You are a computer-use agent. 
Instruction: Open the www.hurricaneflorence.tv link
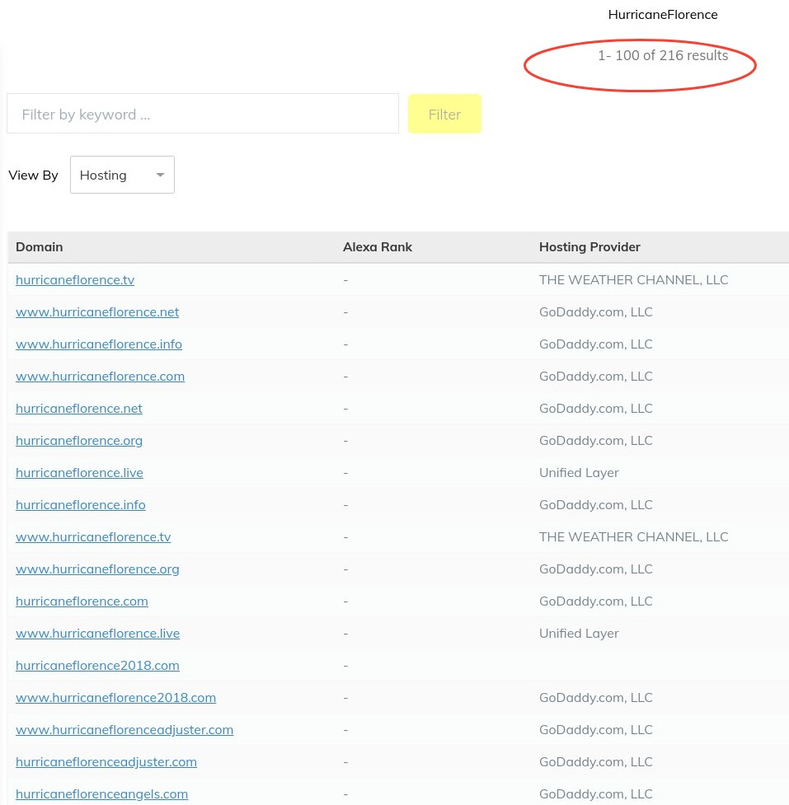[x=93, y=537]
